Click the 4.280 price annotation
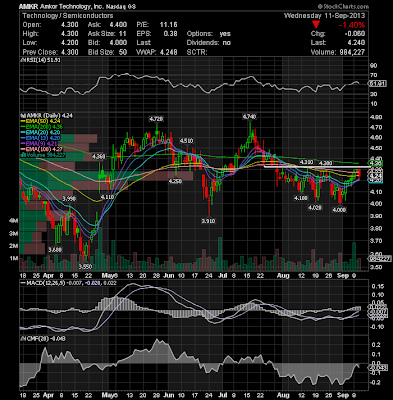Screen dimensions: 393x400 326,163
